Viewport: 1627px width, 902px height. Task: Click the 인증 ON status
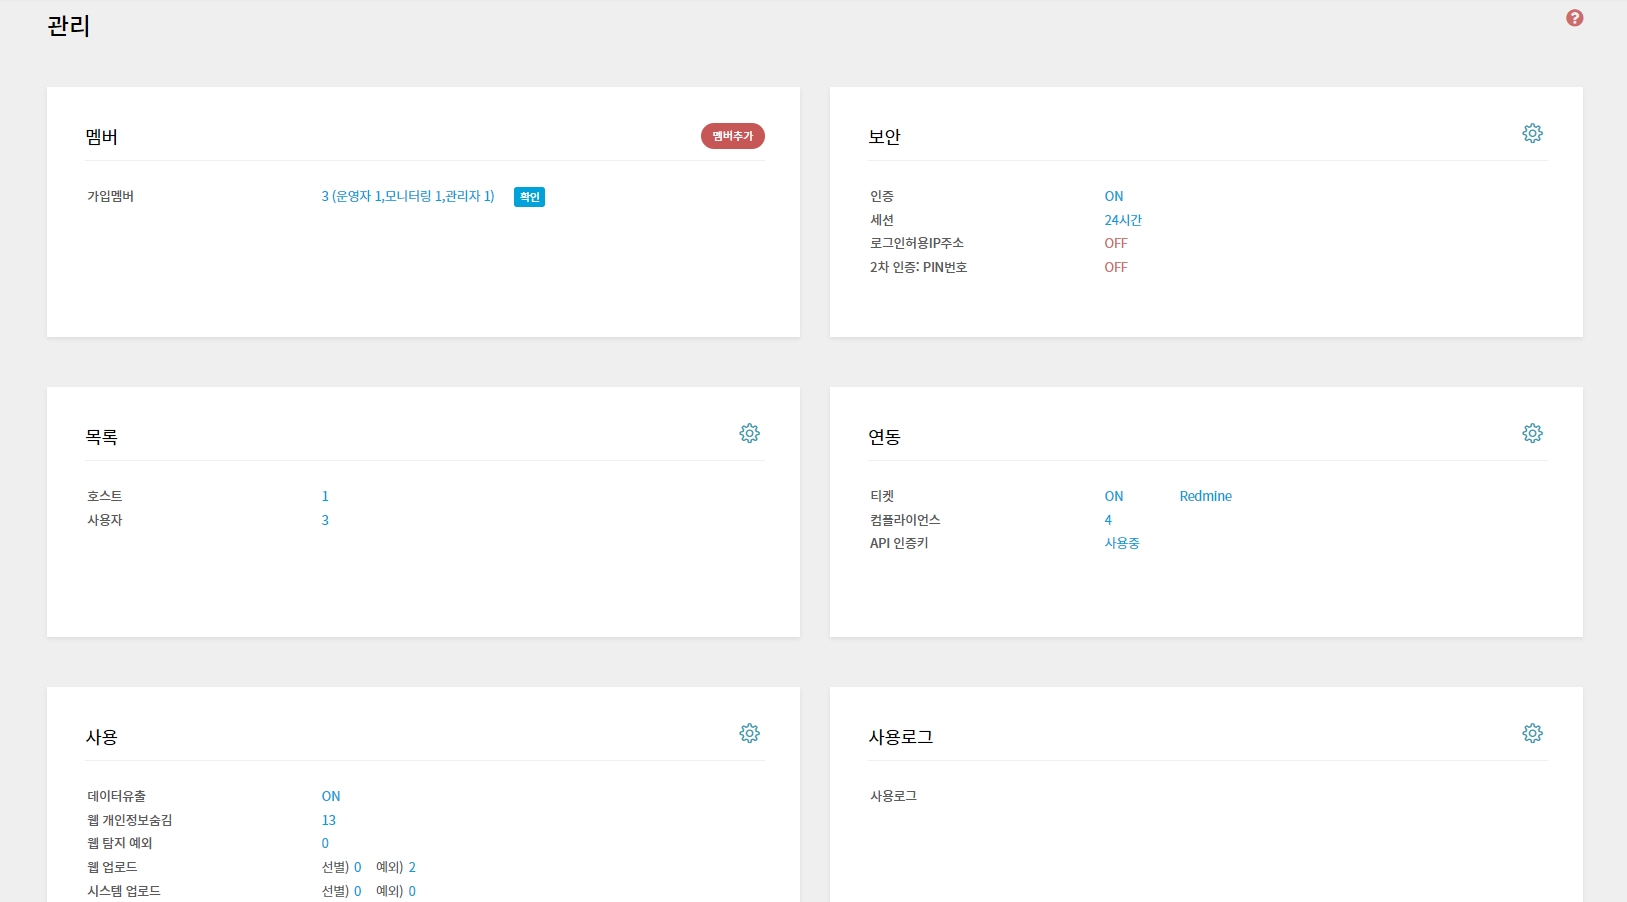point(1113,196)
